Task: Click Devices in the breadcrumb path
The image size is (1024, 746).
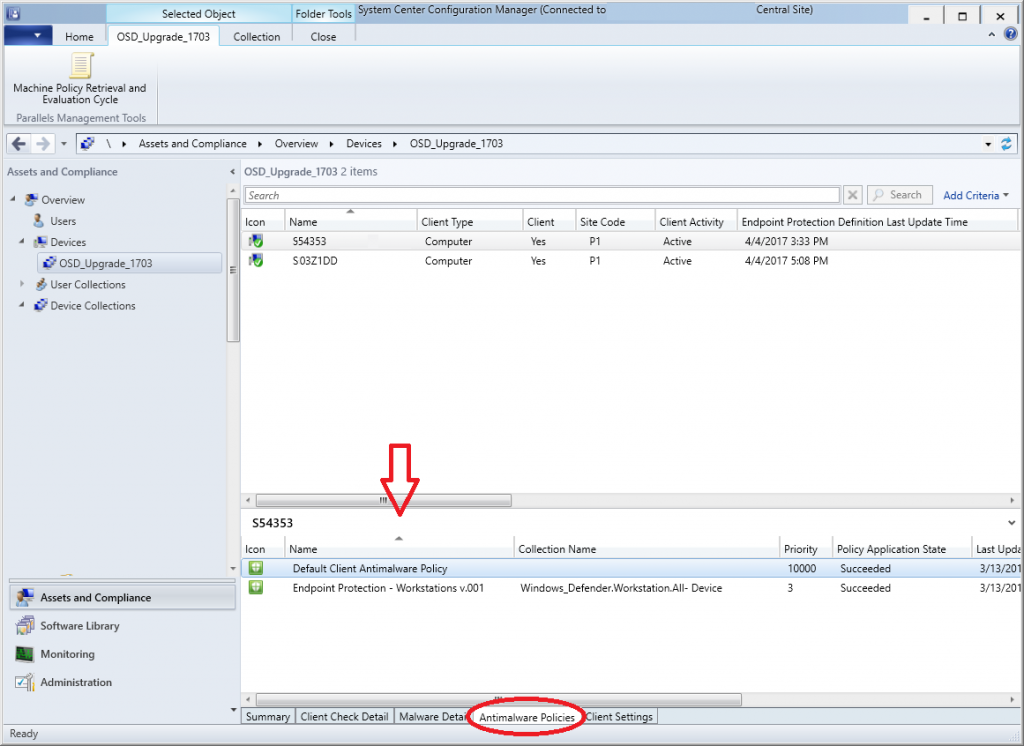Action: (364, 144)
